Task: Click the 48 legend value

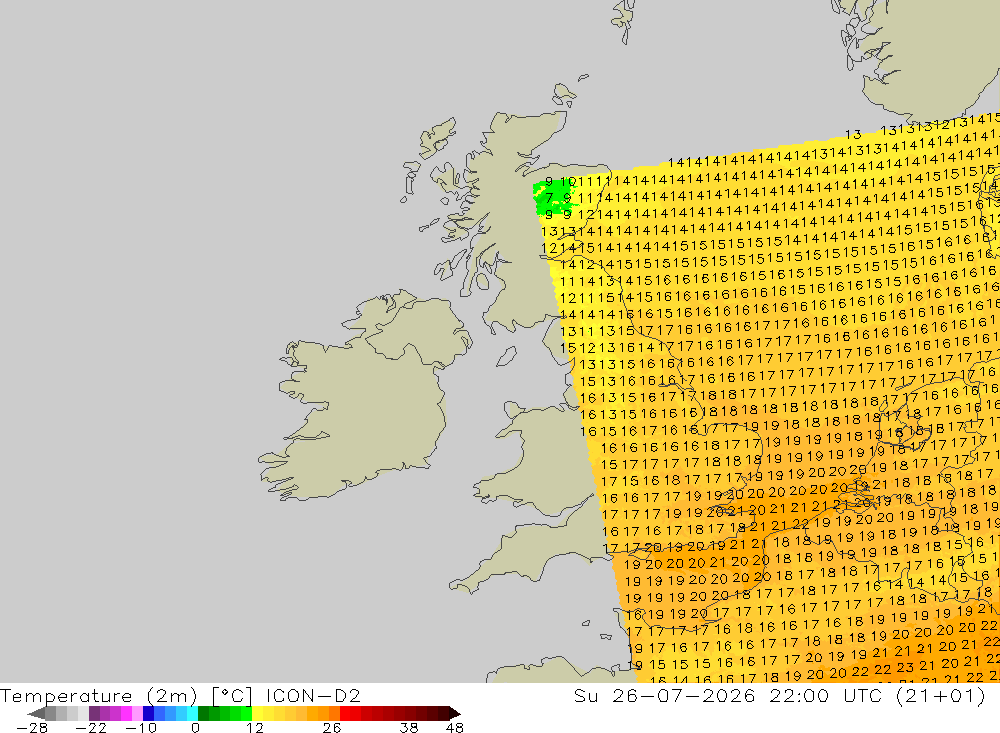Action: coord(455,727)
